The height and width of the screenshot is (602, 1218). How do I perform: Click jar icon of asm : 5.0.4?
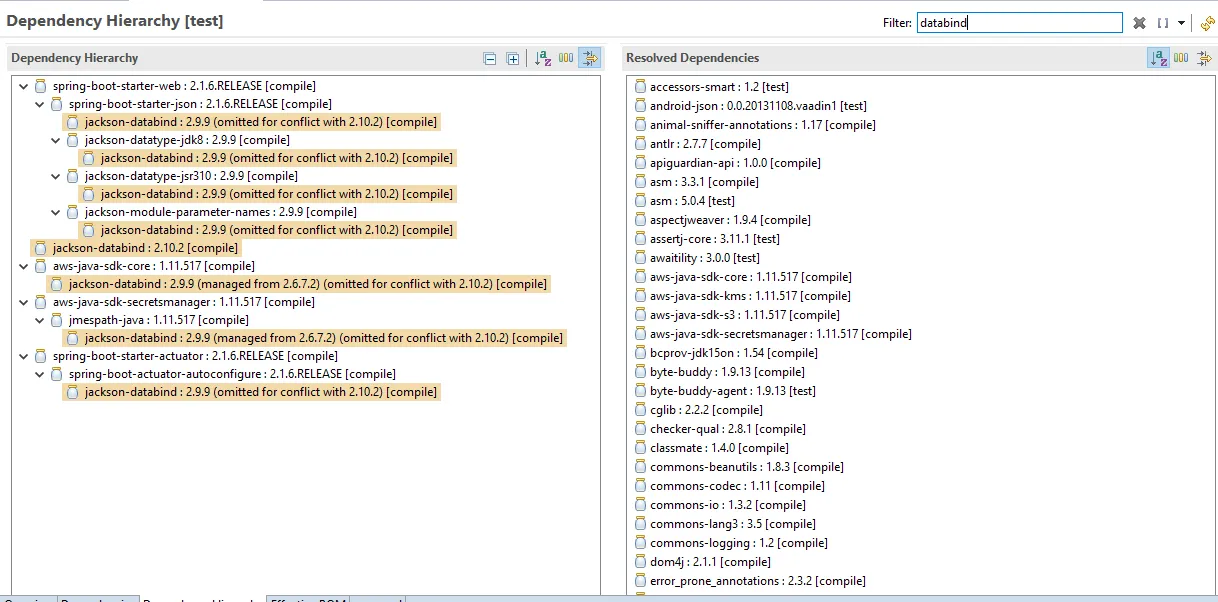pyautogui.click(x=641, y=201)
